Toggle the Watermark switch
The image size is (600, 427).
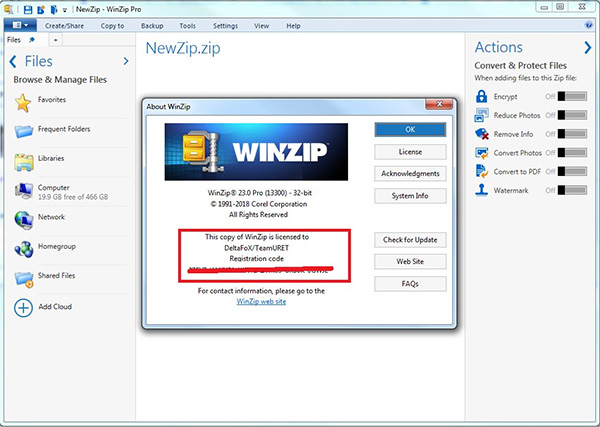pos(572,190)
